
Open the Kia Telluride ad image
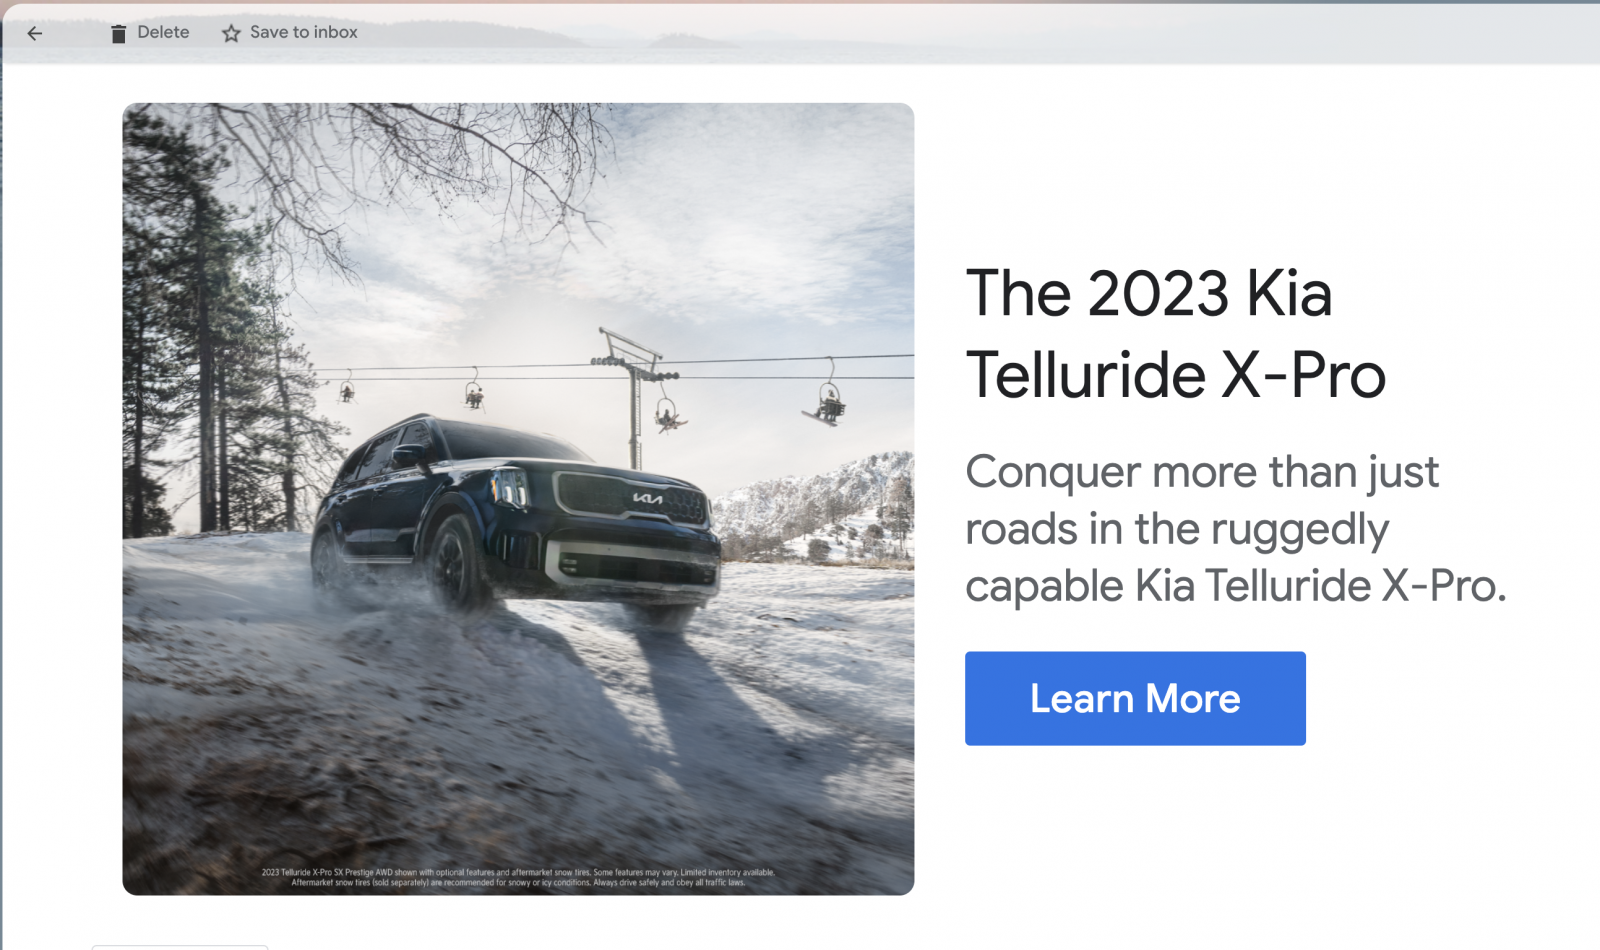tap(518, 499)
